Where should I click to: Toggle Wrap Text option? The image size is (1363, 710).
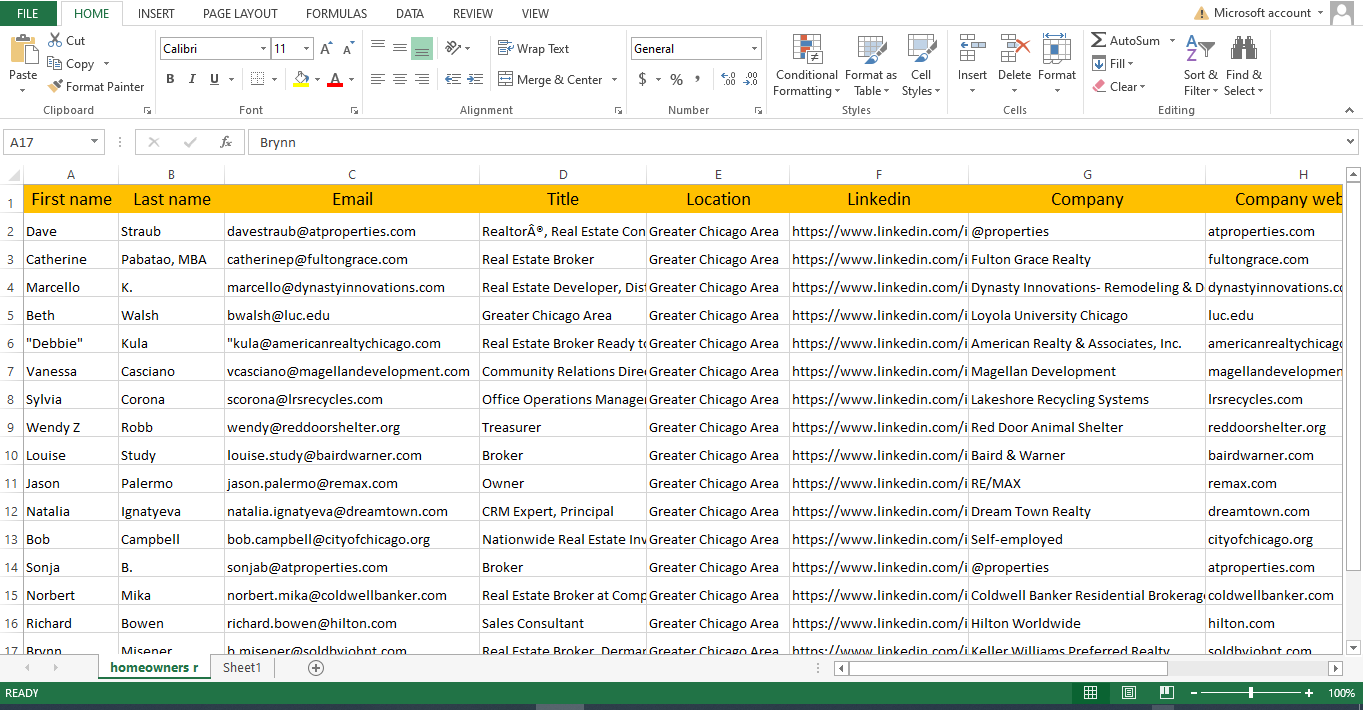click(534, 49)
